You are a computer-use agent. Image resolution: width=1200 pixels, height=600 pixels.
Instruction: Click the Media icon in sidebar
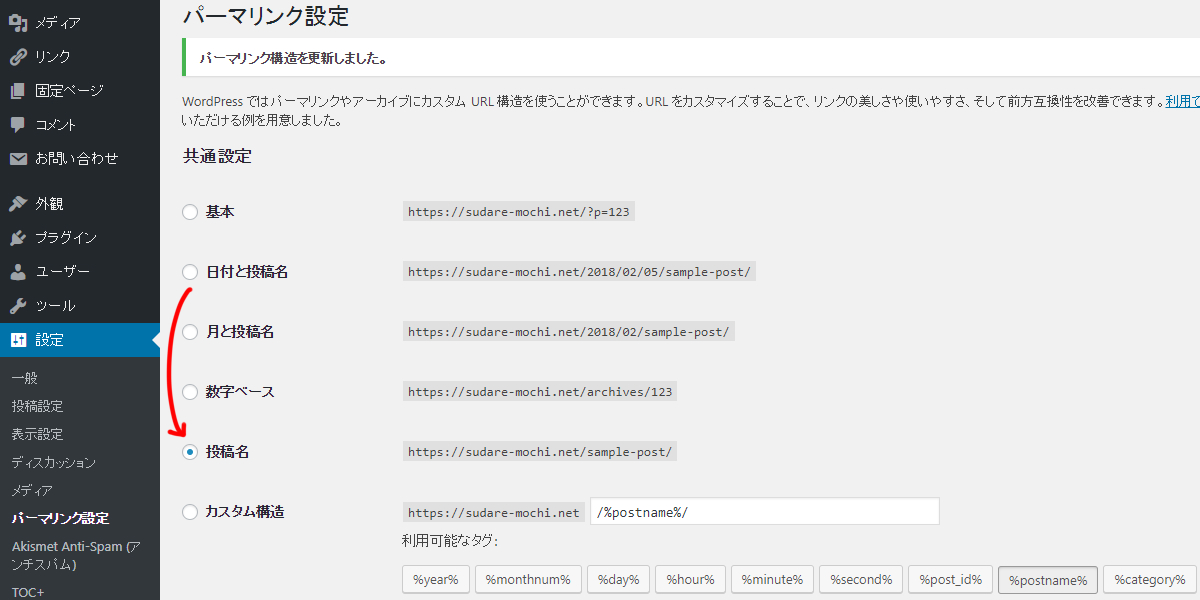pos(18,22)
